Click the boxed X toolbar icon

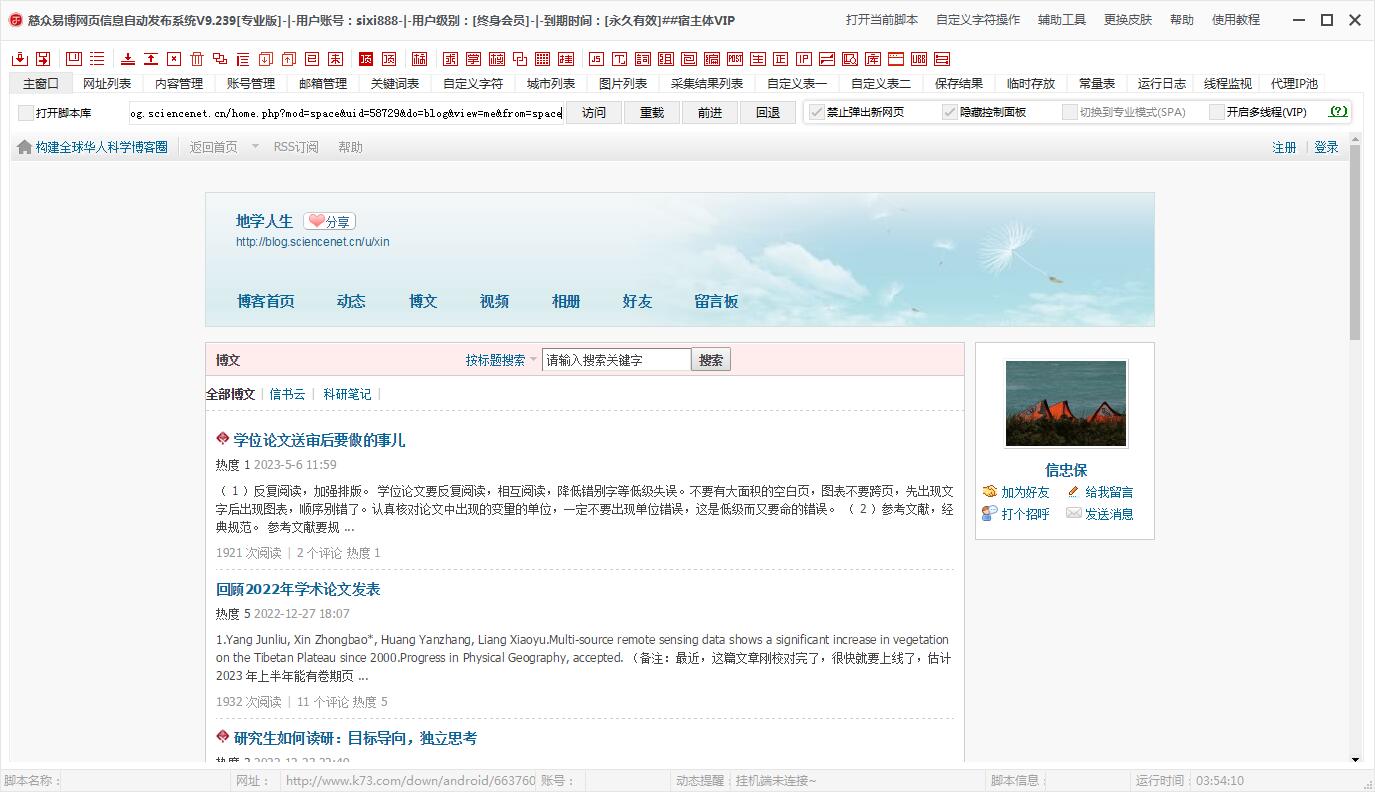[x=174, y=59]
